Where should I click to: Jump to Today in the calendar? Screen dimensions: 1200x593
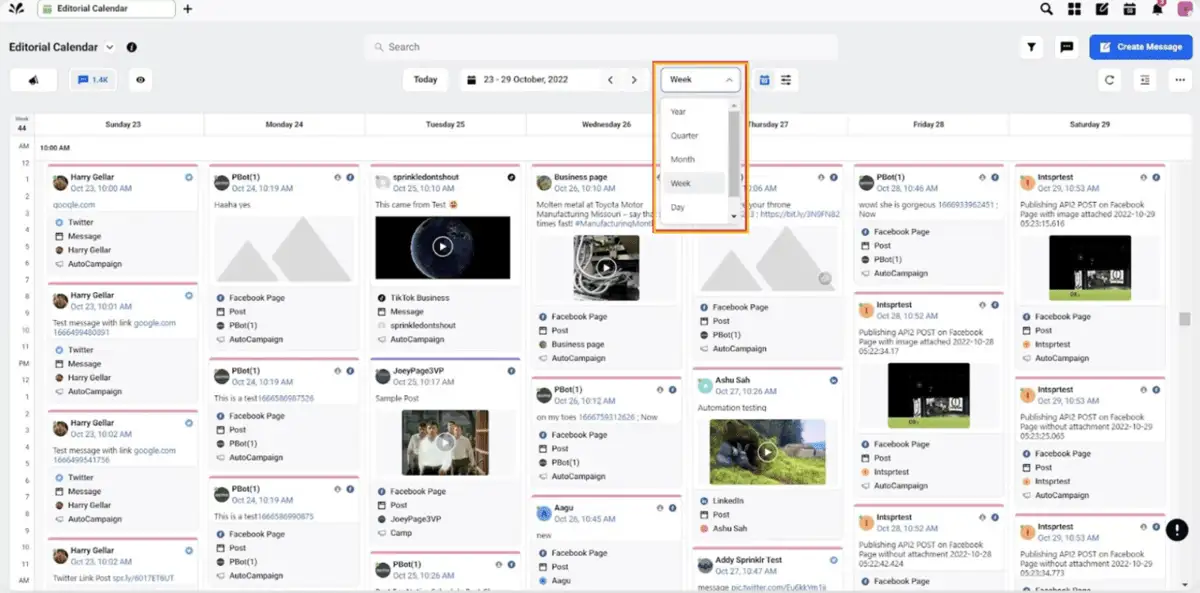(425, 79)
